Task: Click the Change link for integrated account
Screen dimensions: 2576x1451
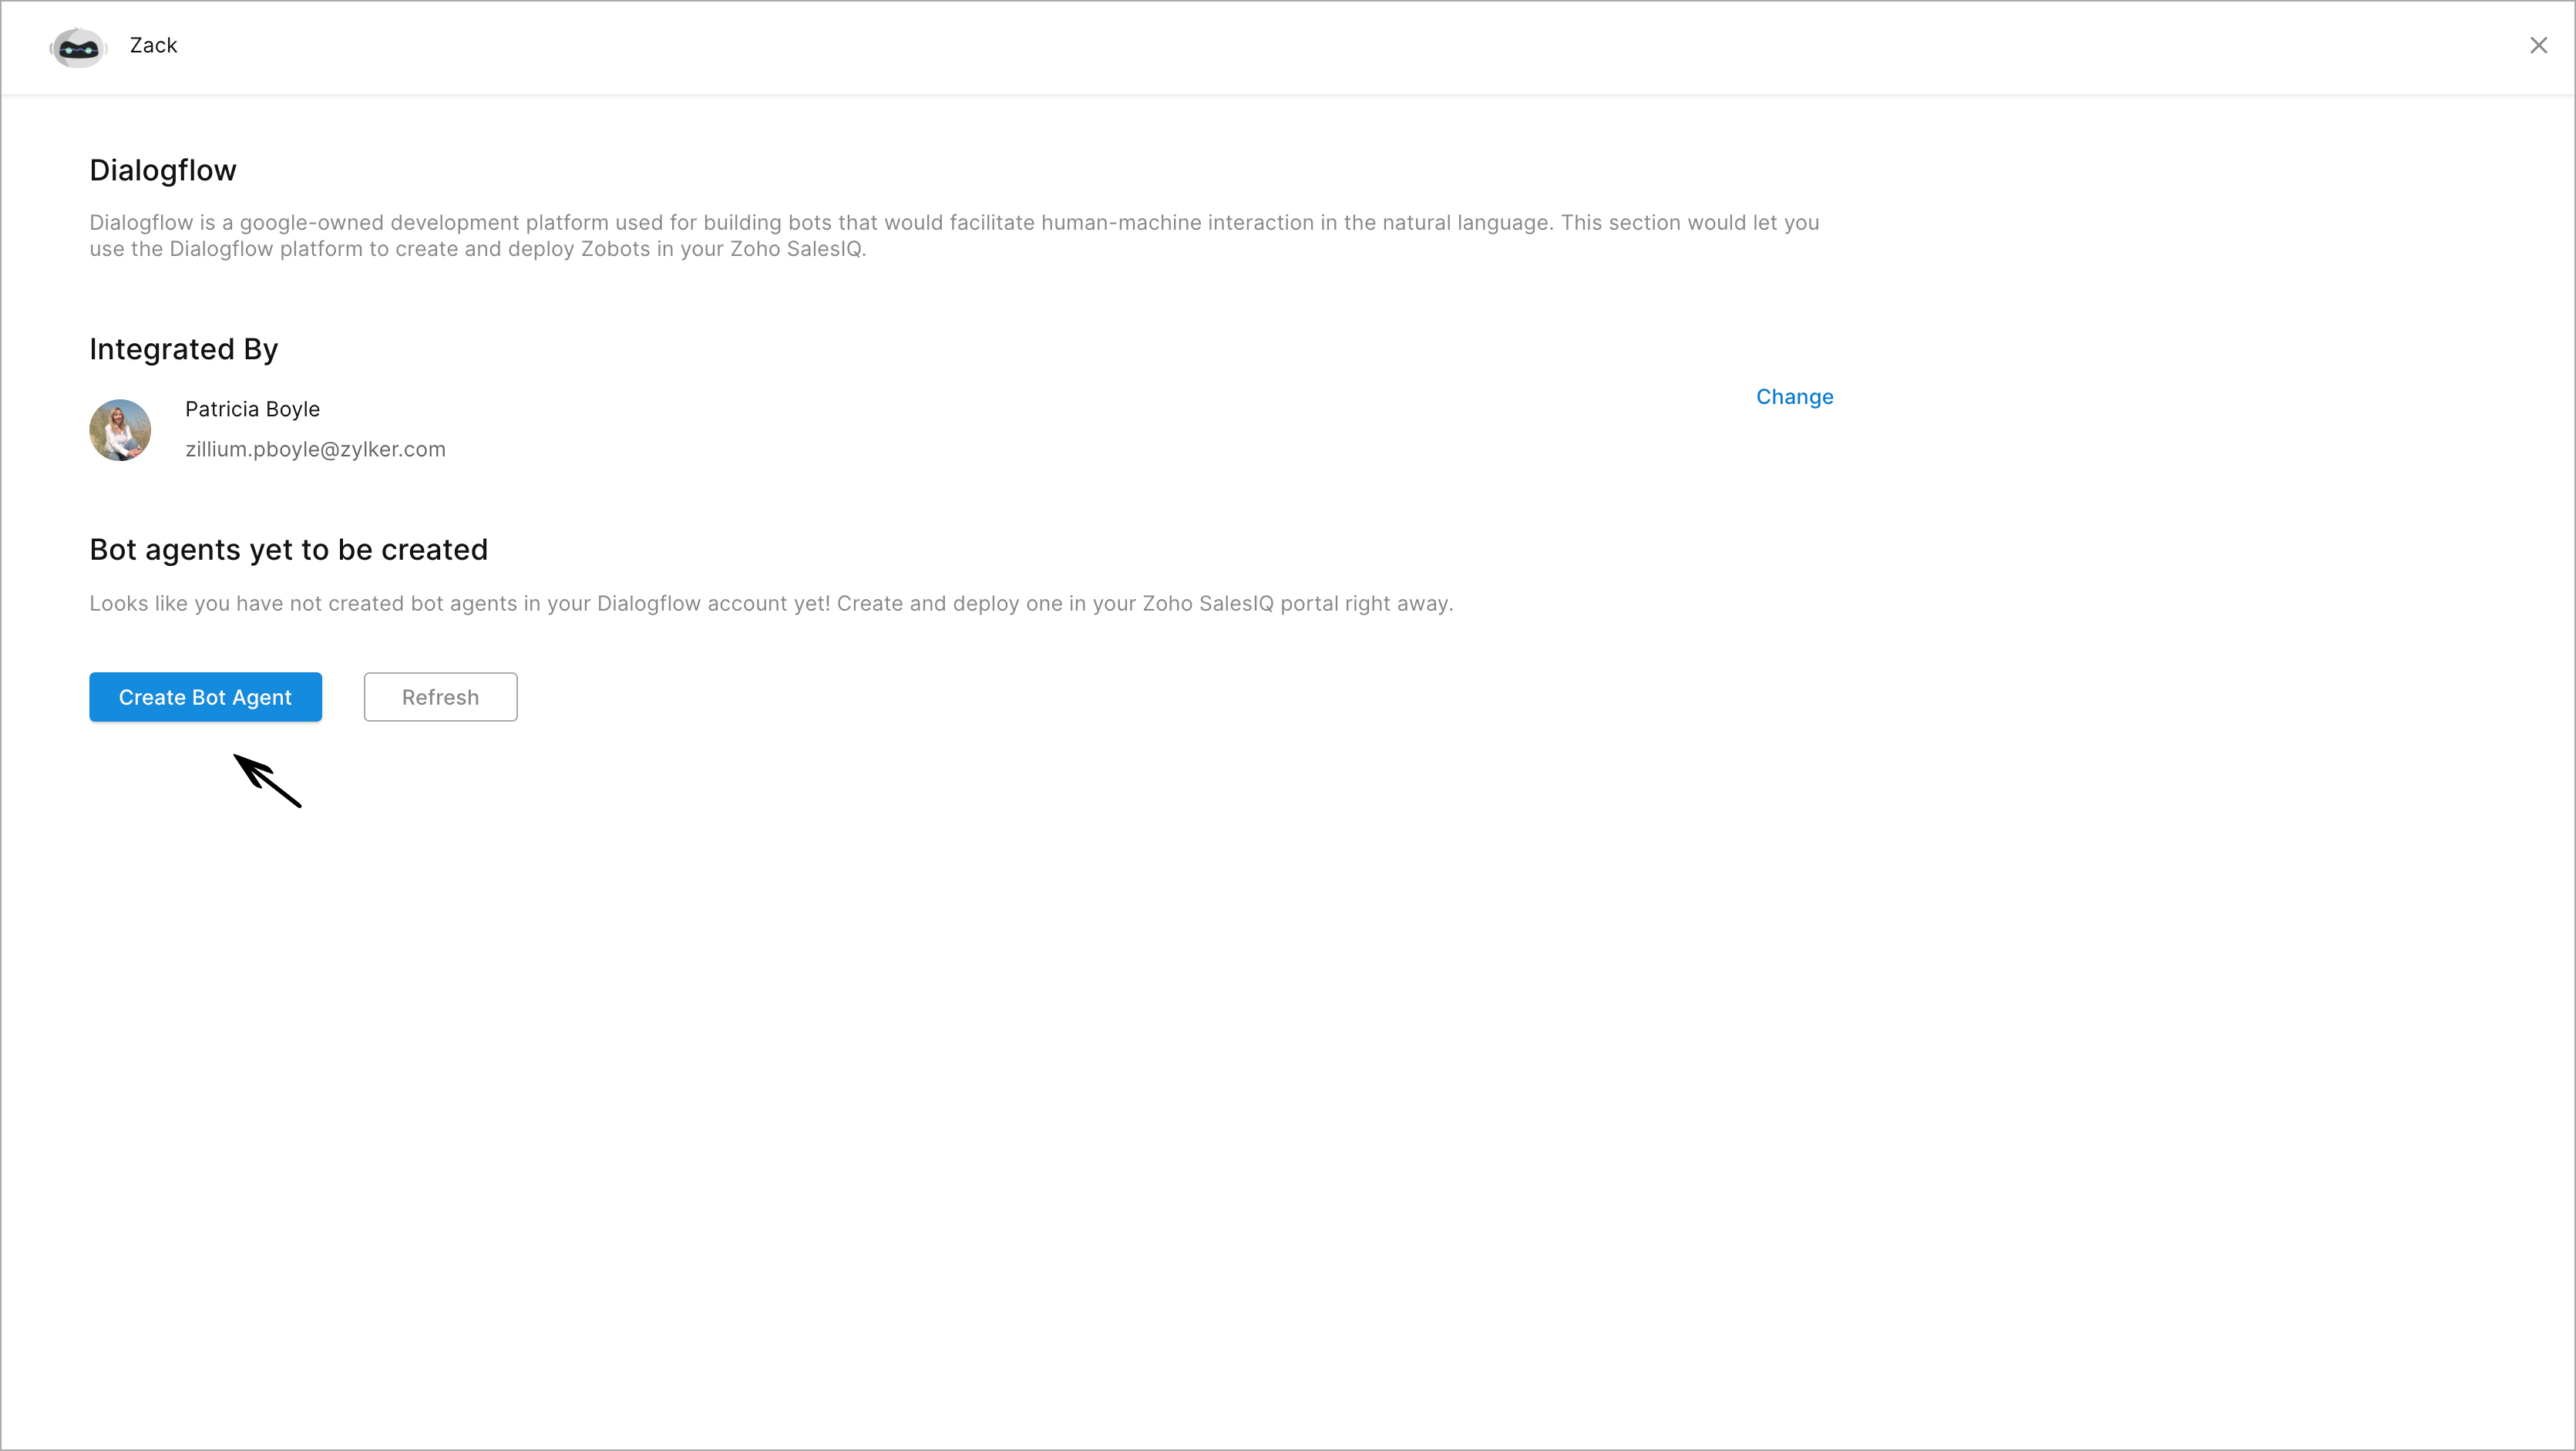Action: 1794,397
